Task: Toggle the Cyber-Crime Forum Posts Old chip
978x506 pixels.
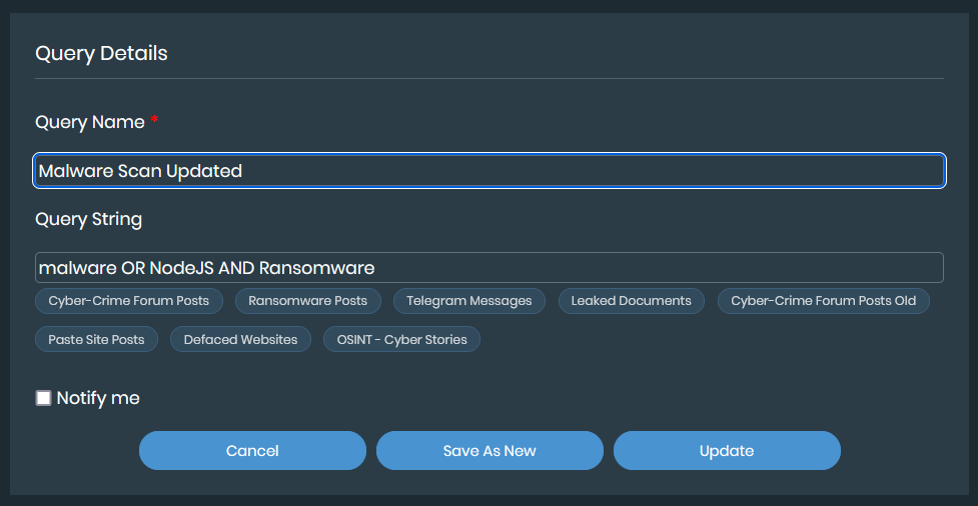Action: 823,301
